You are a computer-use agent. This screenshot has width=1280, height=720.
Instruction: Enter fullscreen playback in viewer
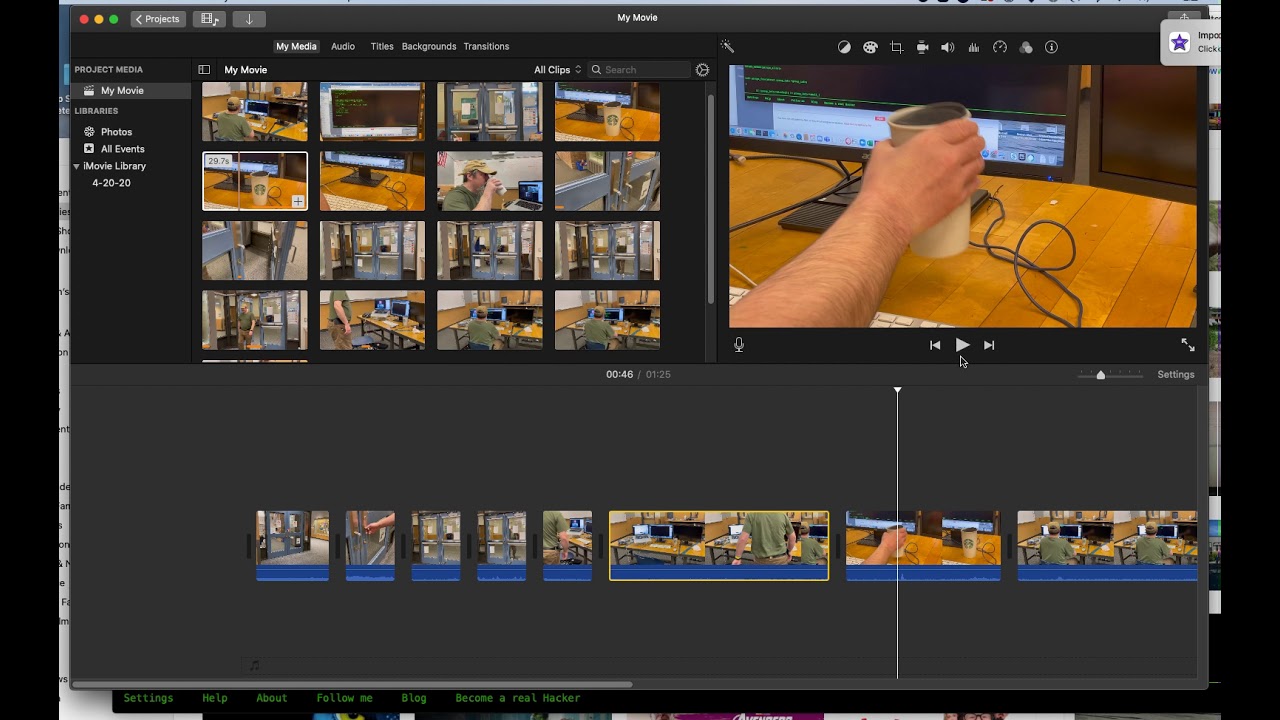pos(1188,344)
